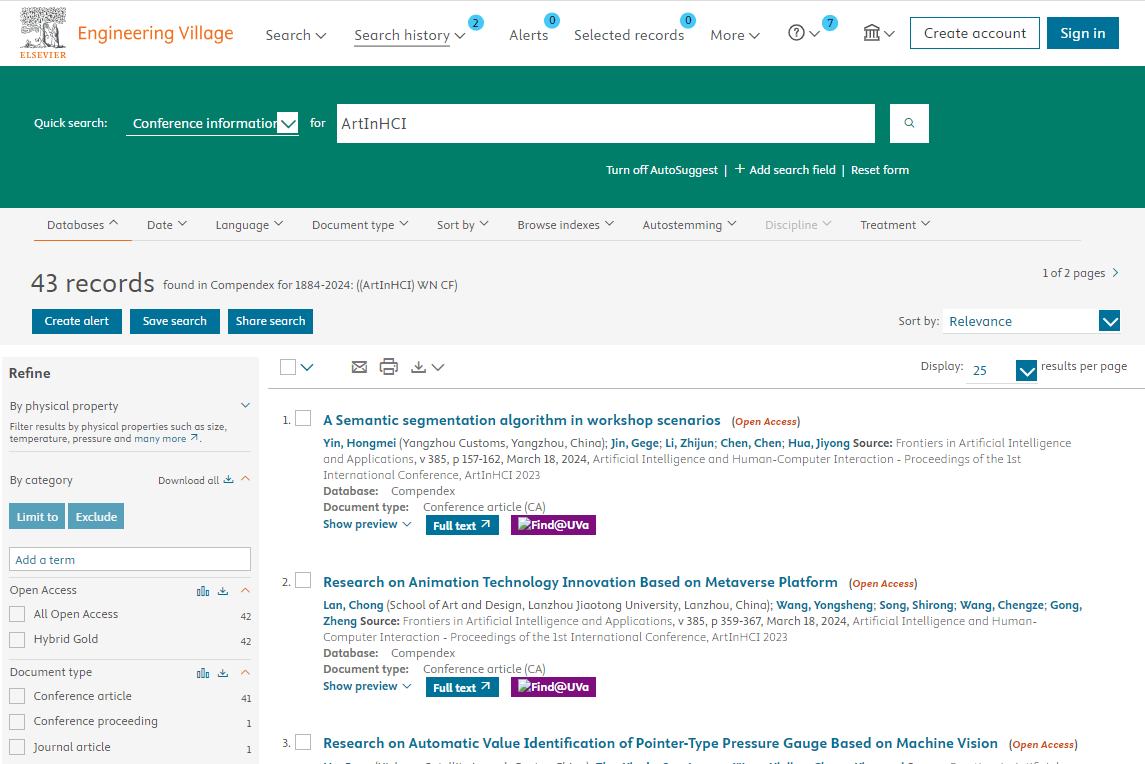
Task: Tick the Conference article filter checkbox
Action: click(x=17, y=696)
